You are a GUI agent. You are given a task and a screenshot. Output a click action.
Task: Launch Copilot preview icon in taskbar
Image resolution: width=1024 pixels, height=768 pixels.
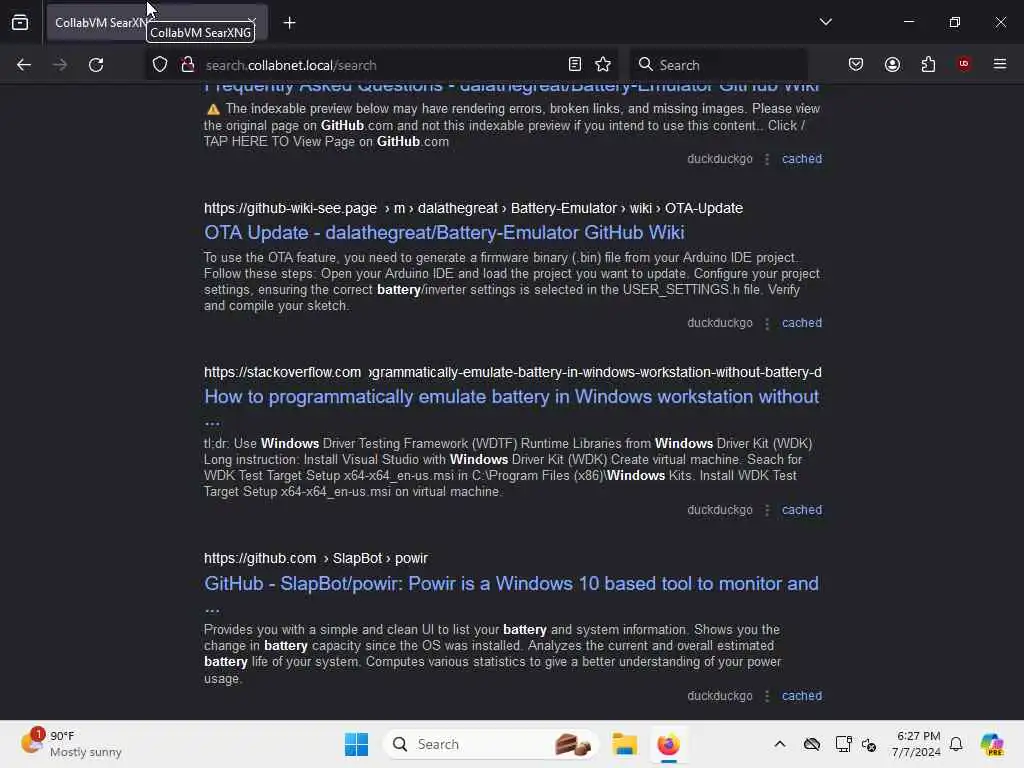point(992,744)
